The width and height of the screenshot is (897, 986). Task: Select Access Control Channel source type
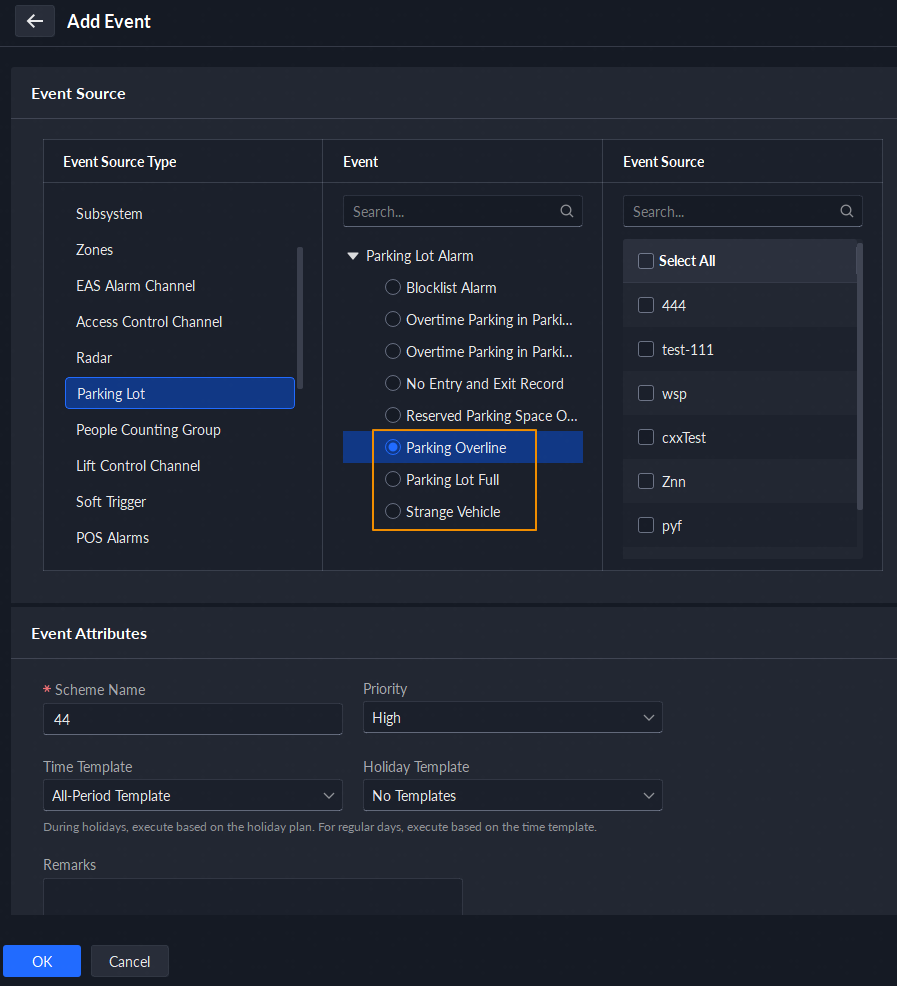click(x=149, y=322)
